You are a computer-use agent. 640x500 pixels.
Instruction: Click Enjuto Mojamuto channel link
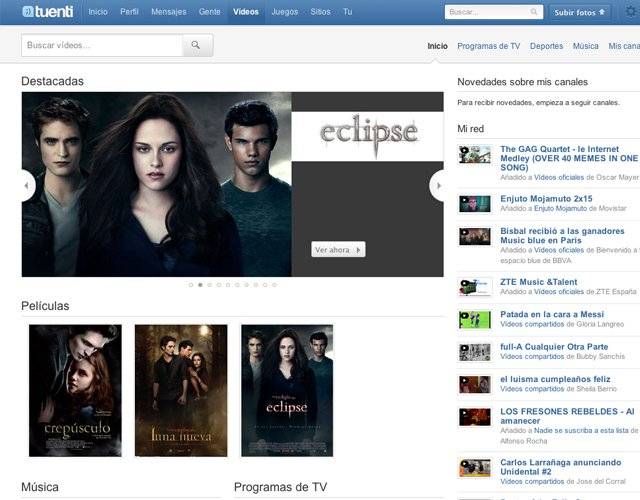click(560, 209)
